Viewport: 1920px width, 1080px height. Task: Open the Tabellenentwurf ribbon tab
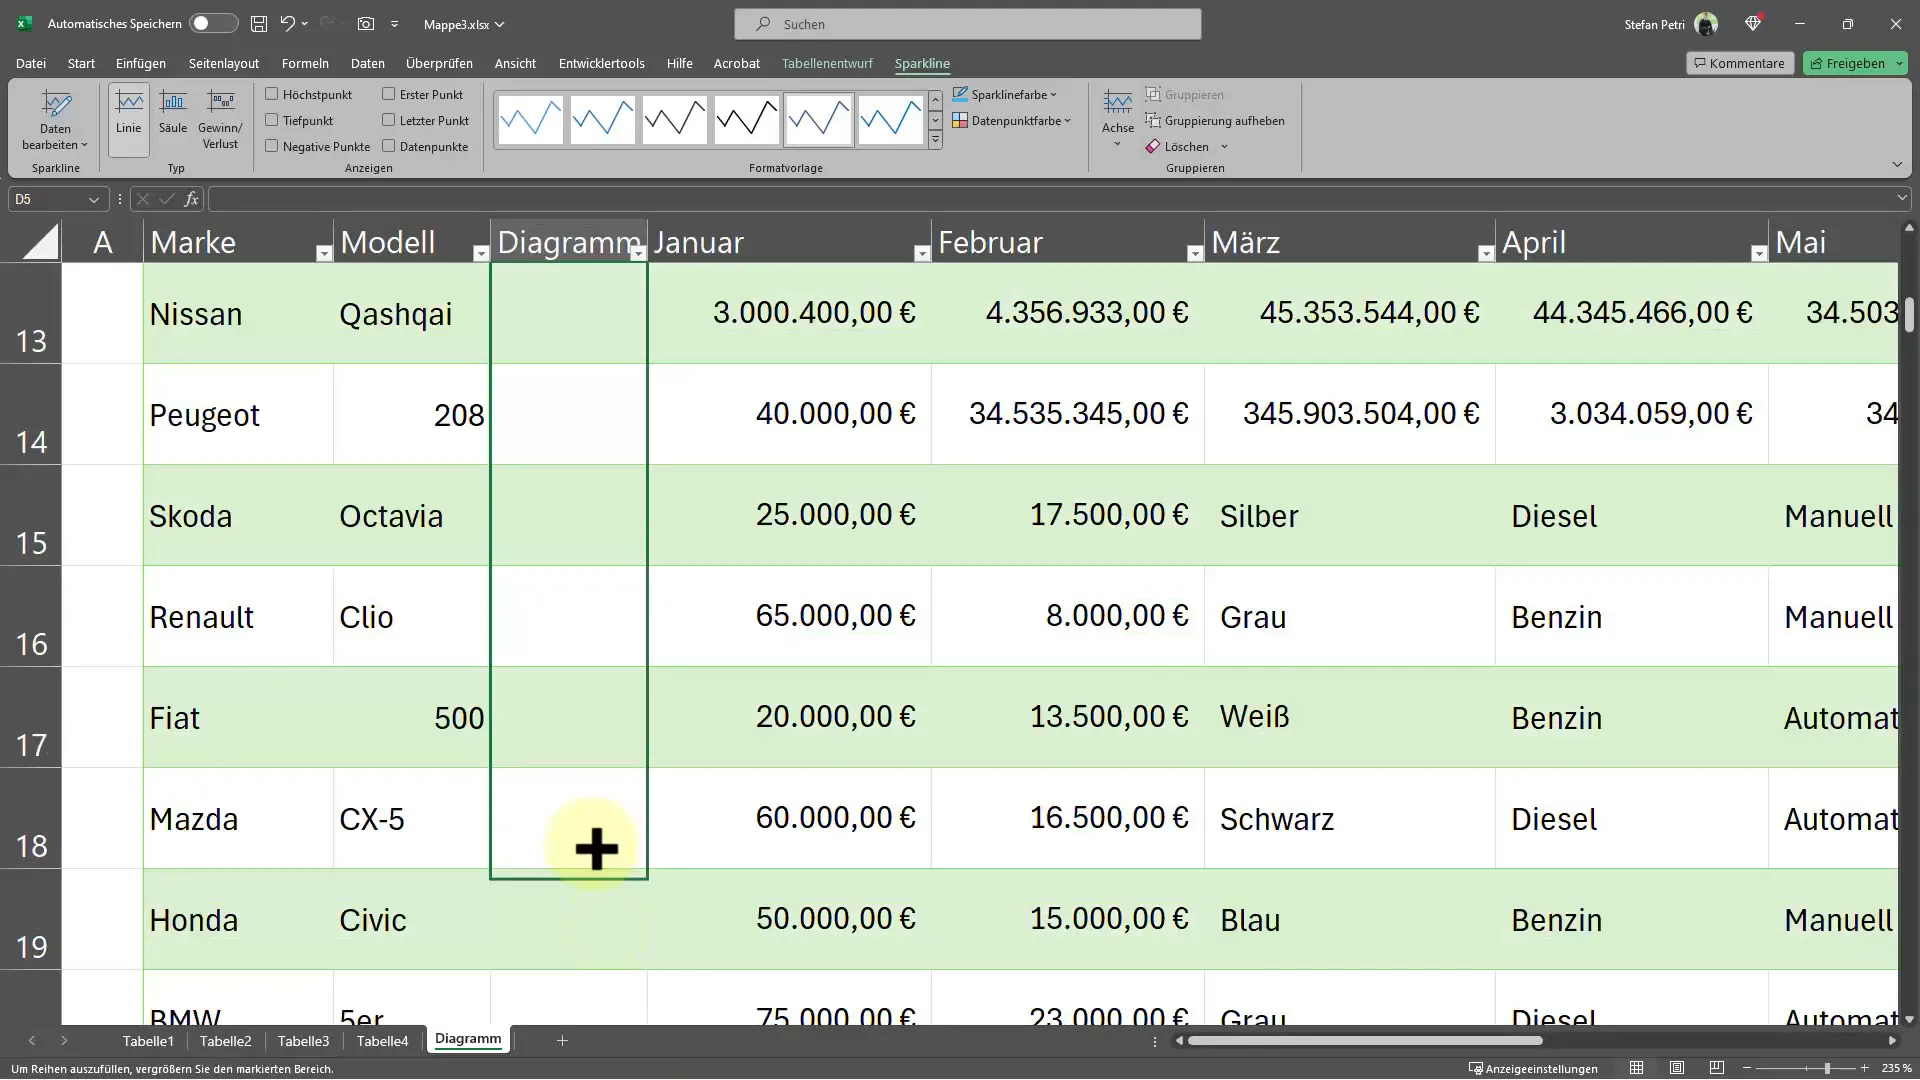[827, 63]
